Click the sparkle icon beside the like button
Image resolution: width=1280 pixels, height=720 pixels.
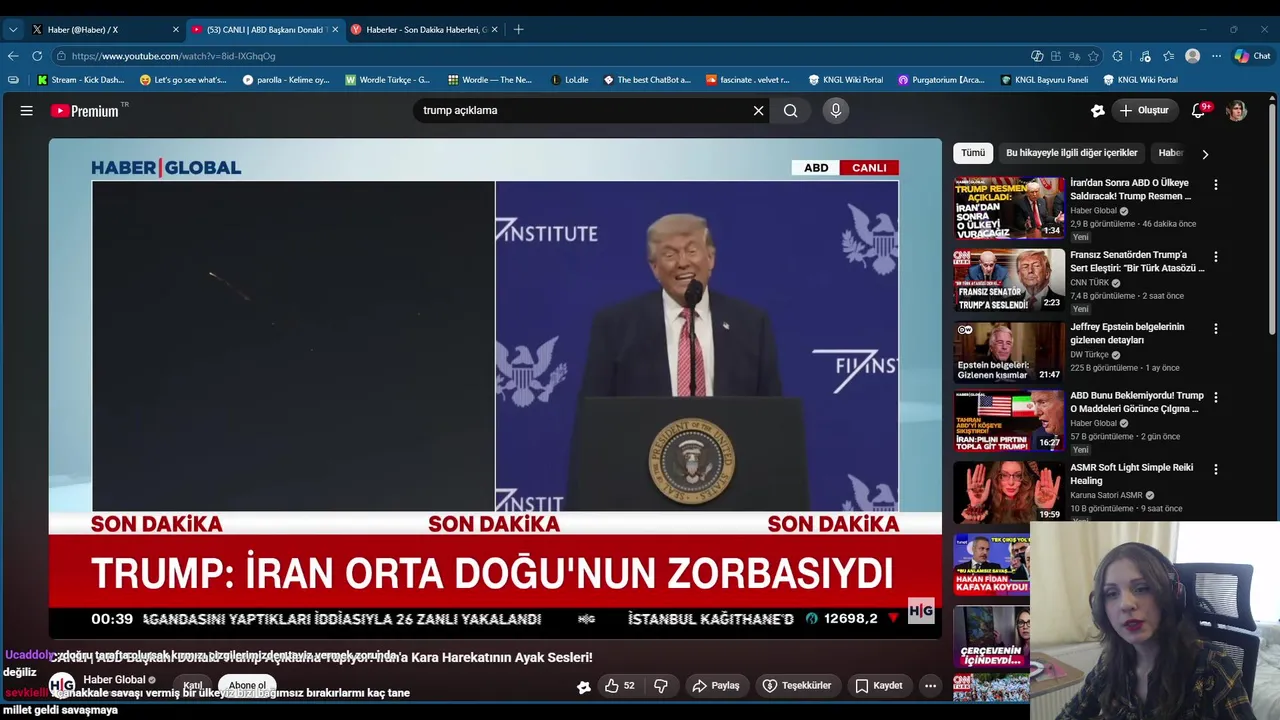(x=584, y=686)
